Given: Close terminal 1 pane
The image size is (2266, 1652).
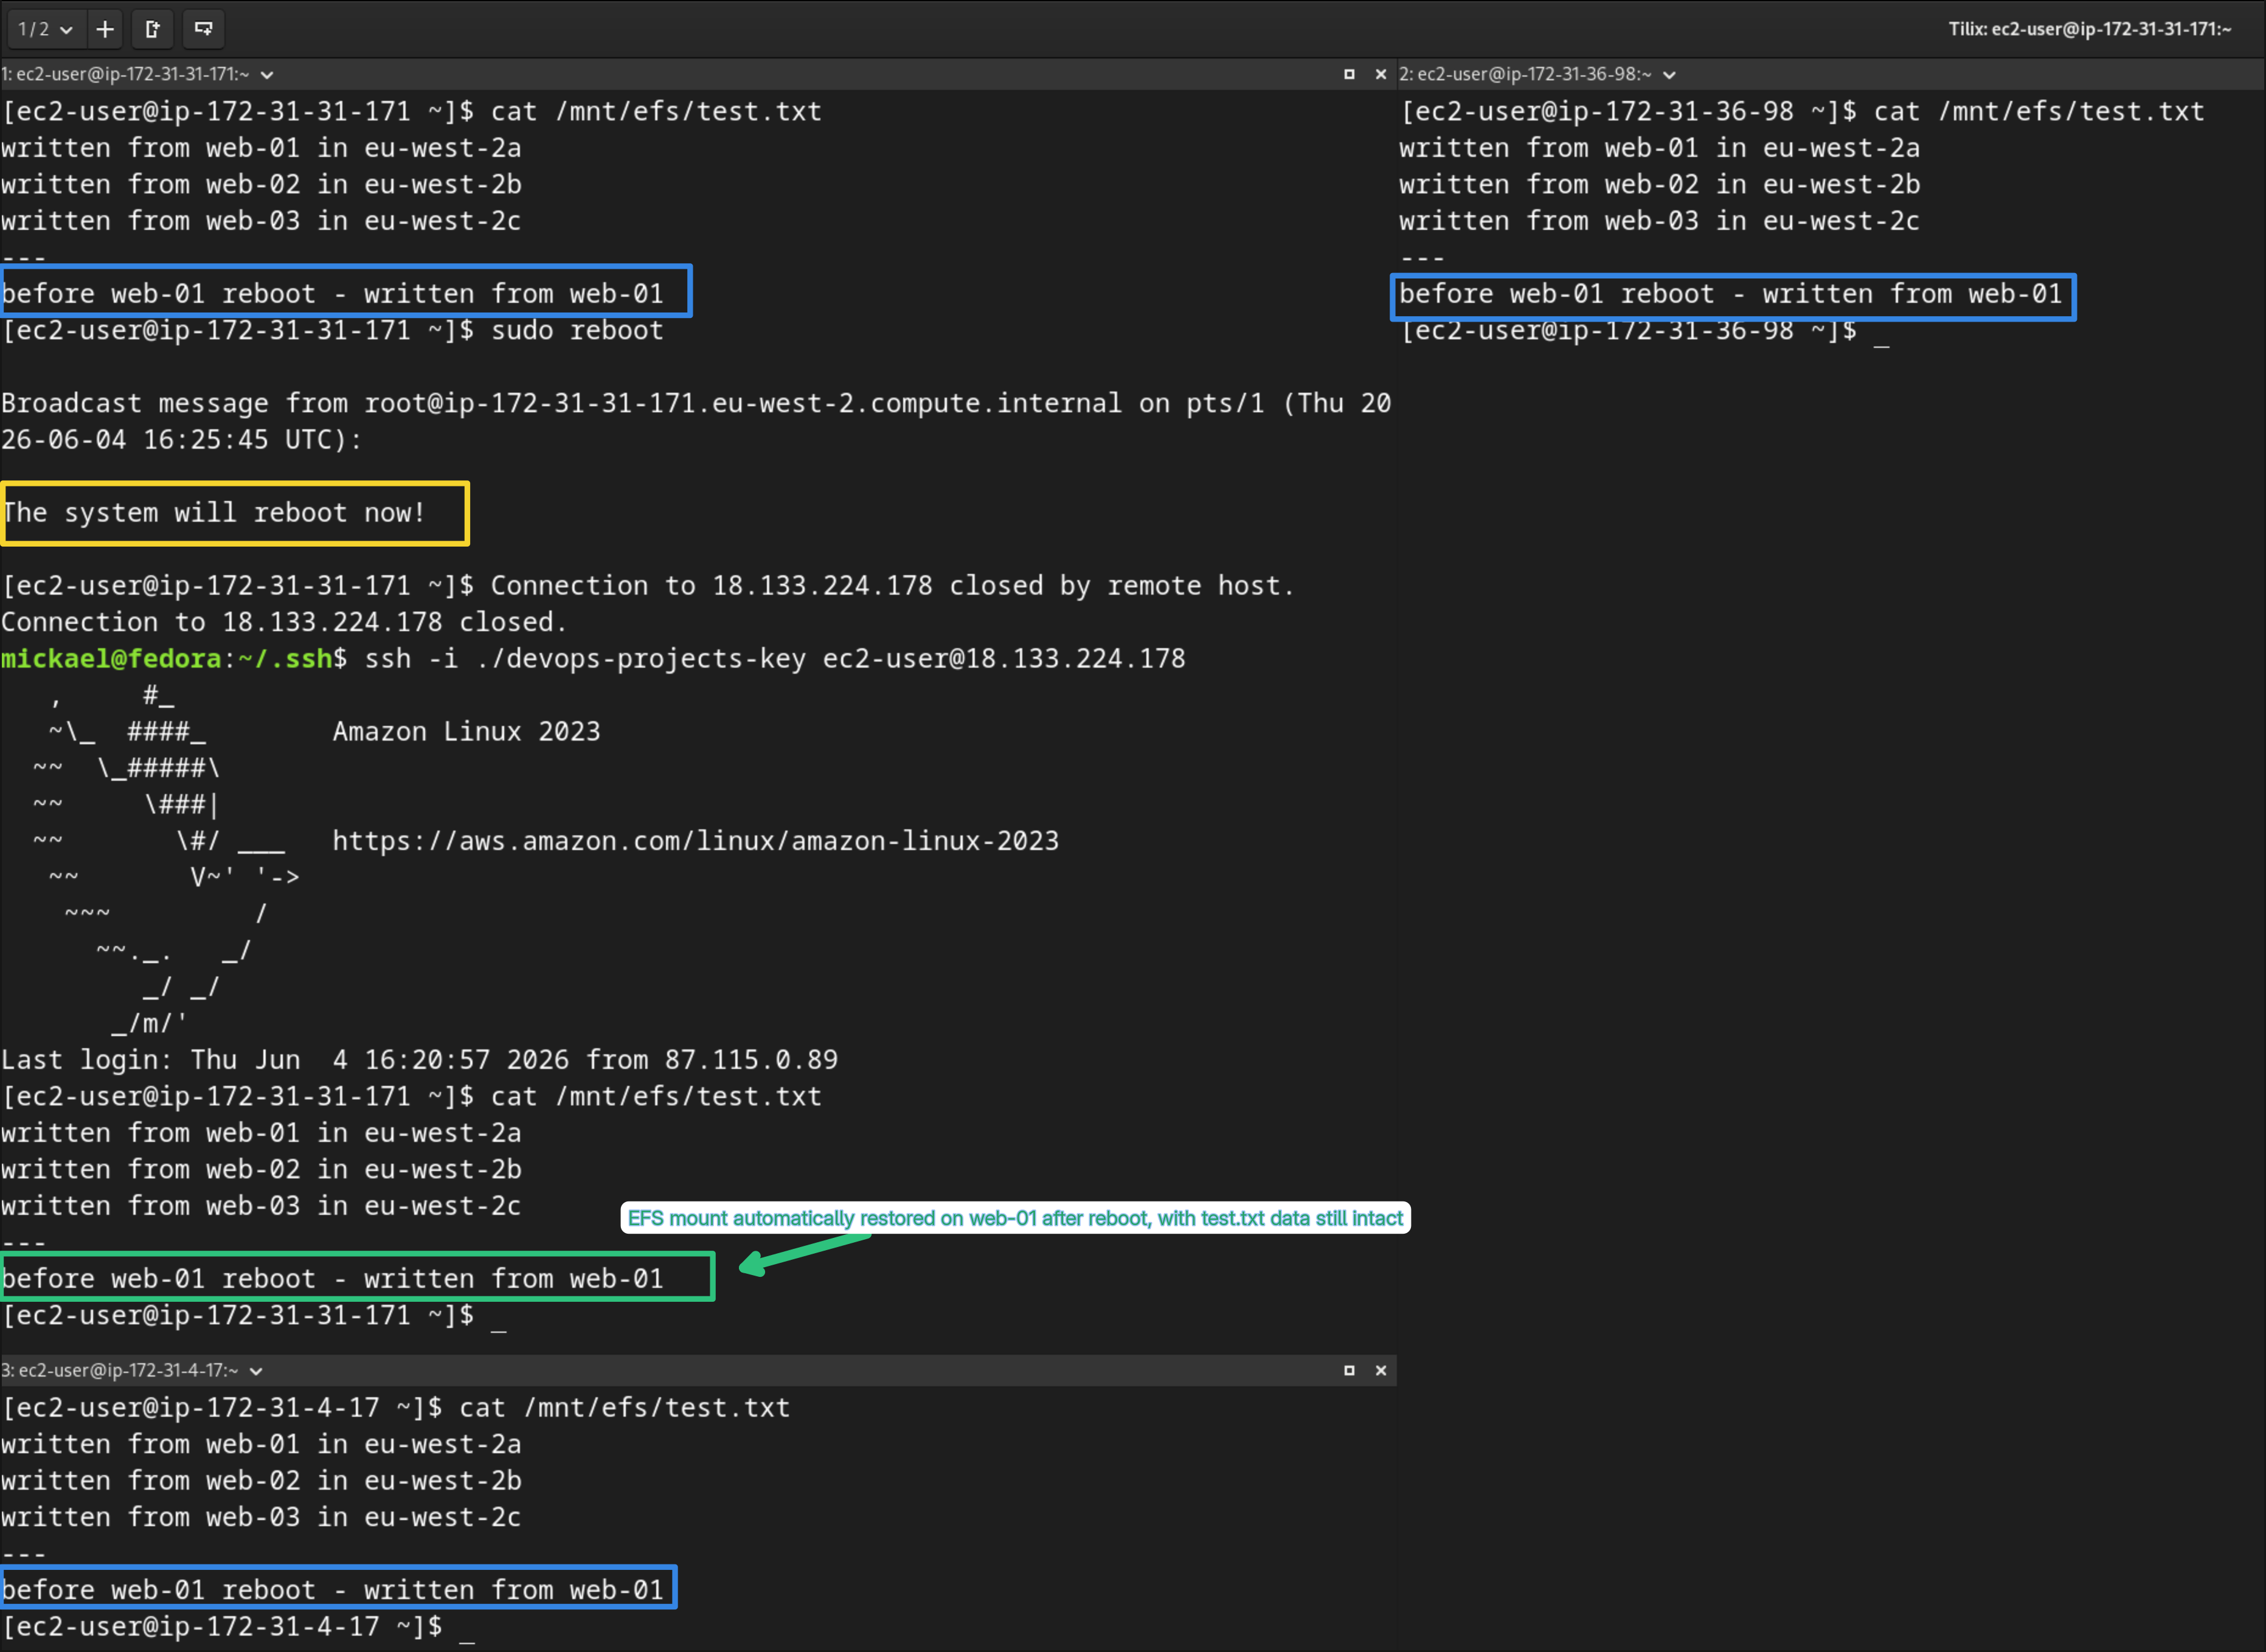Looking at the screenshot, I should [x=1381, y=74].
